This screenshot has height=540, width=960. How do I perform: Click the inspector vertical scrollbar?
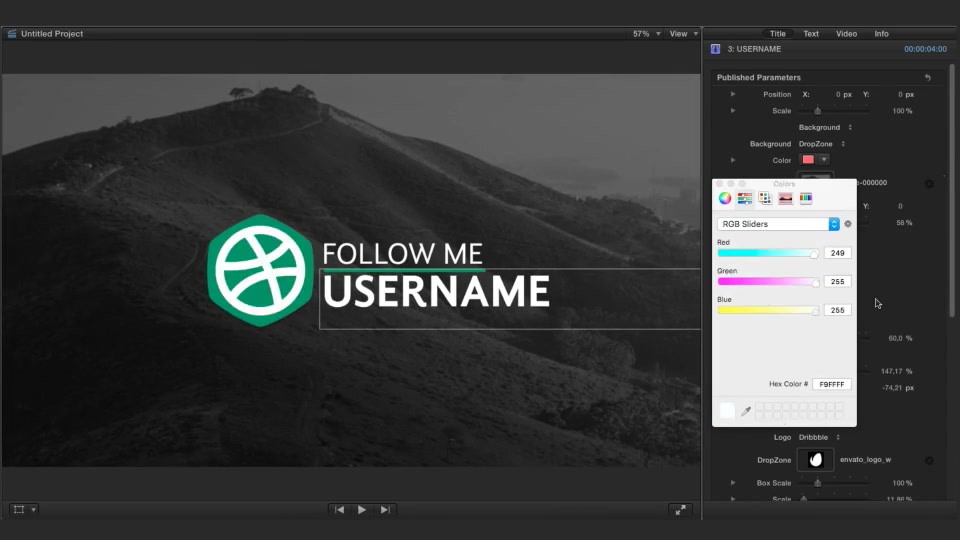tap(952, 190)
